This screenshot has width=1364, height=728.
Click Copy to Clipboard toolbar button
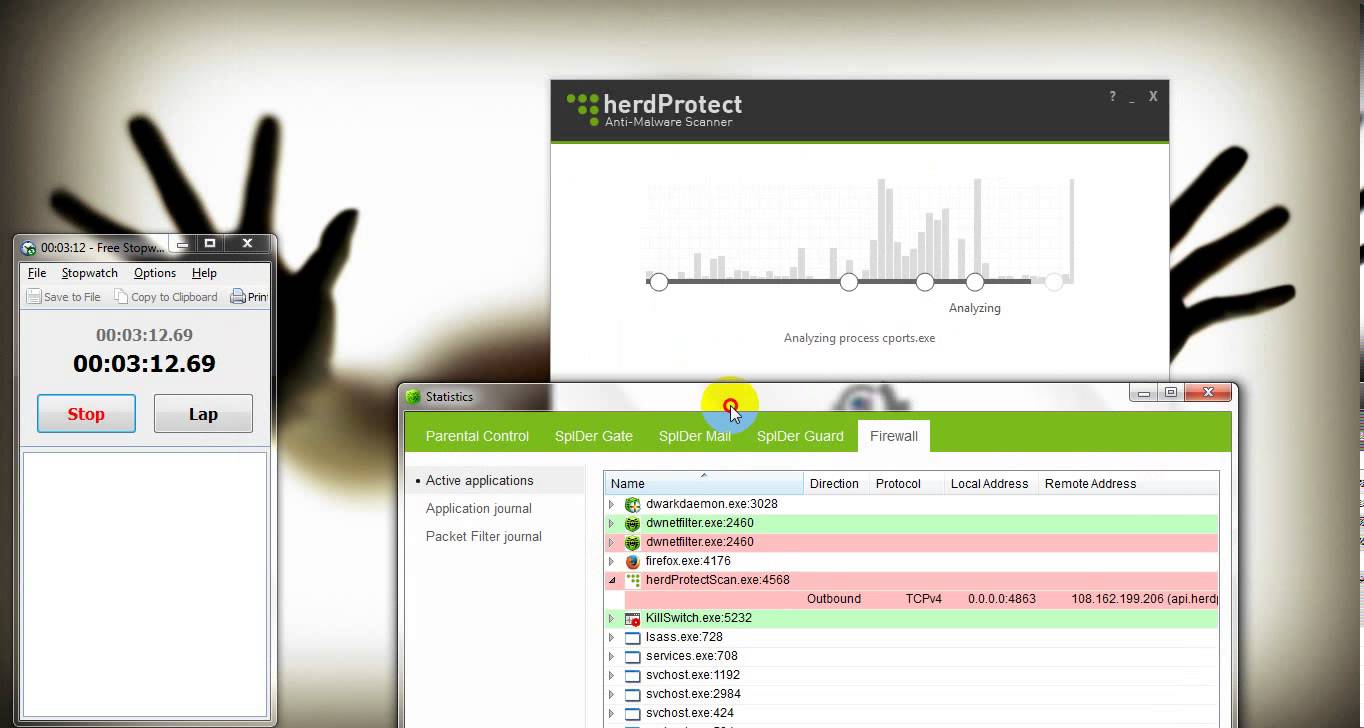(166, 297)
